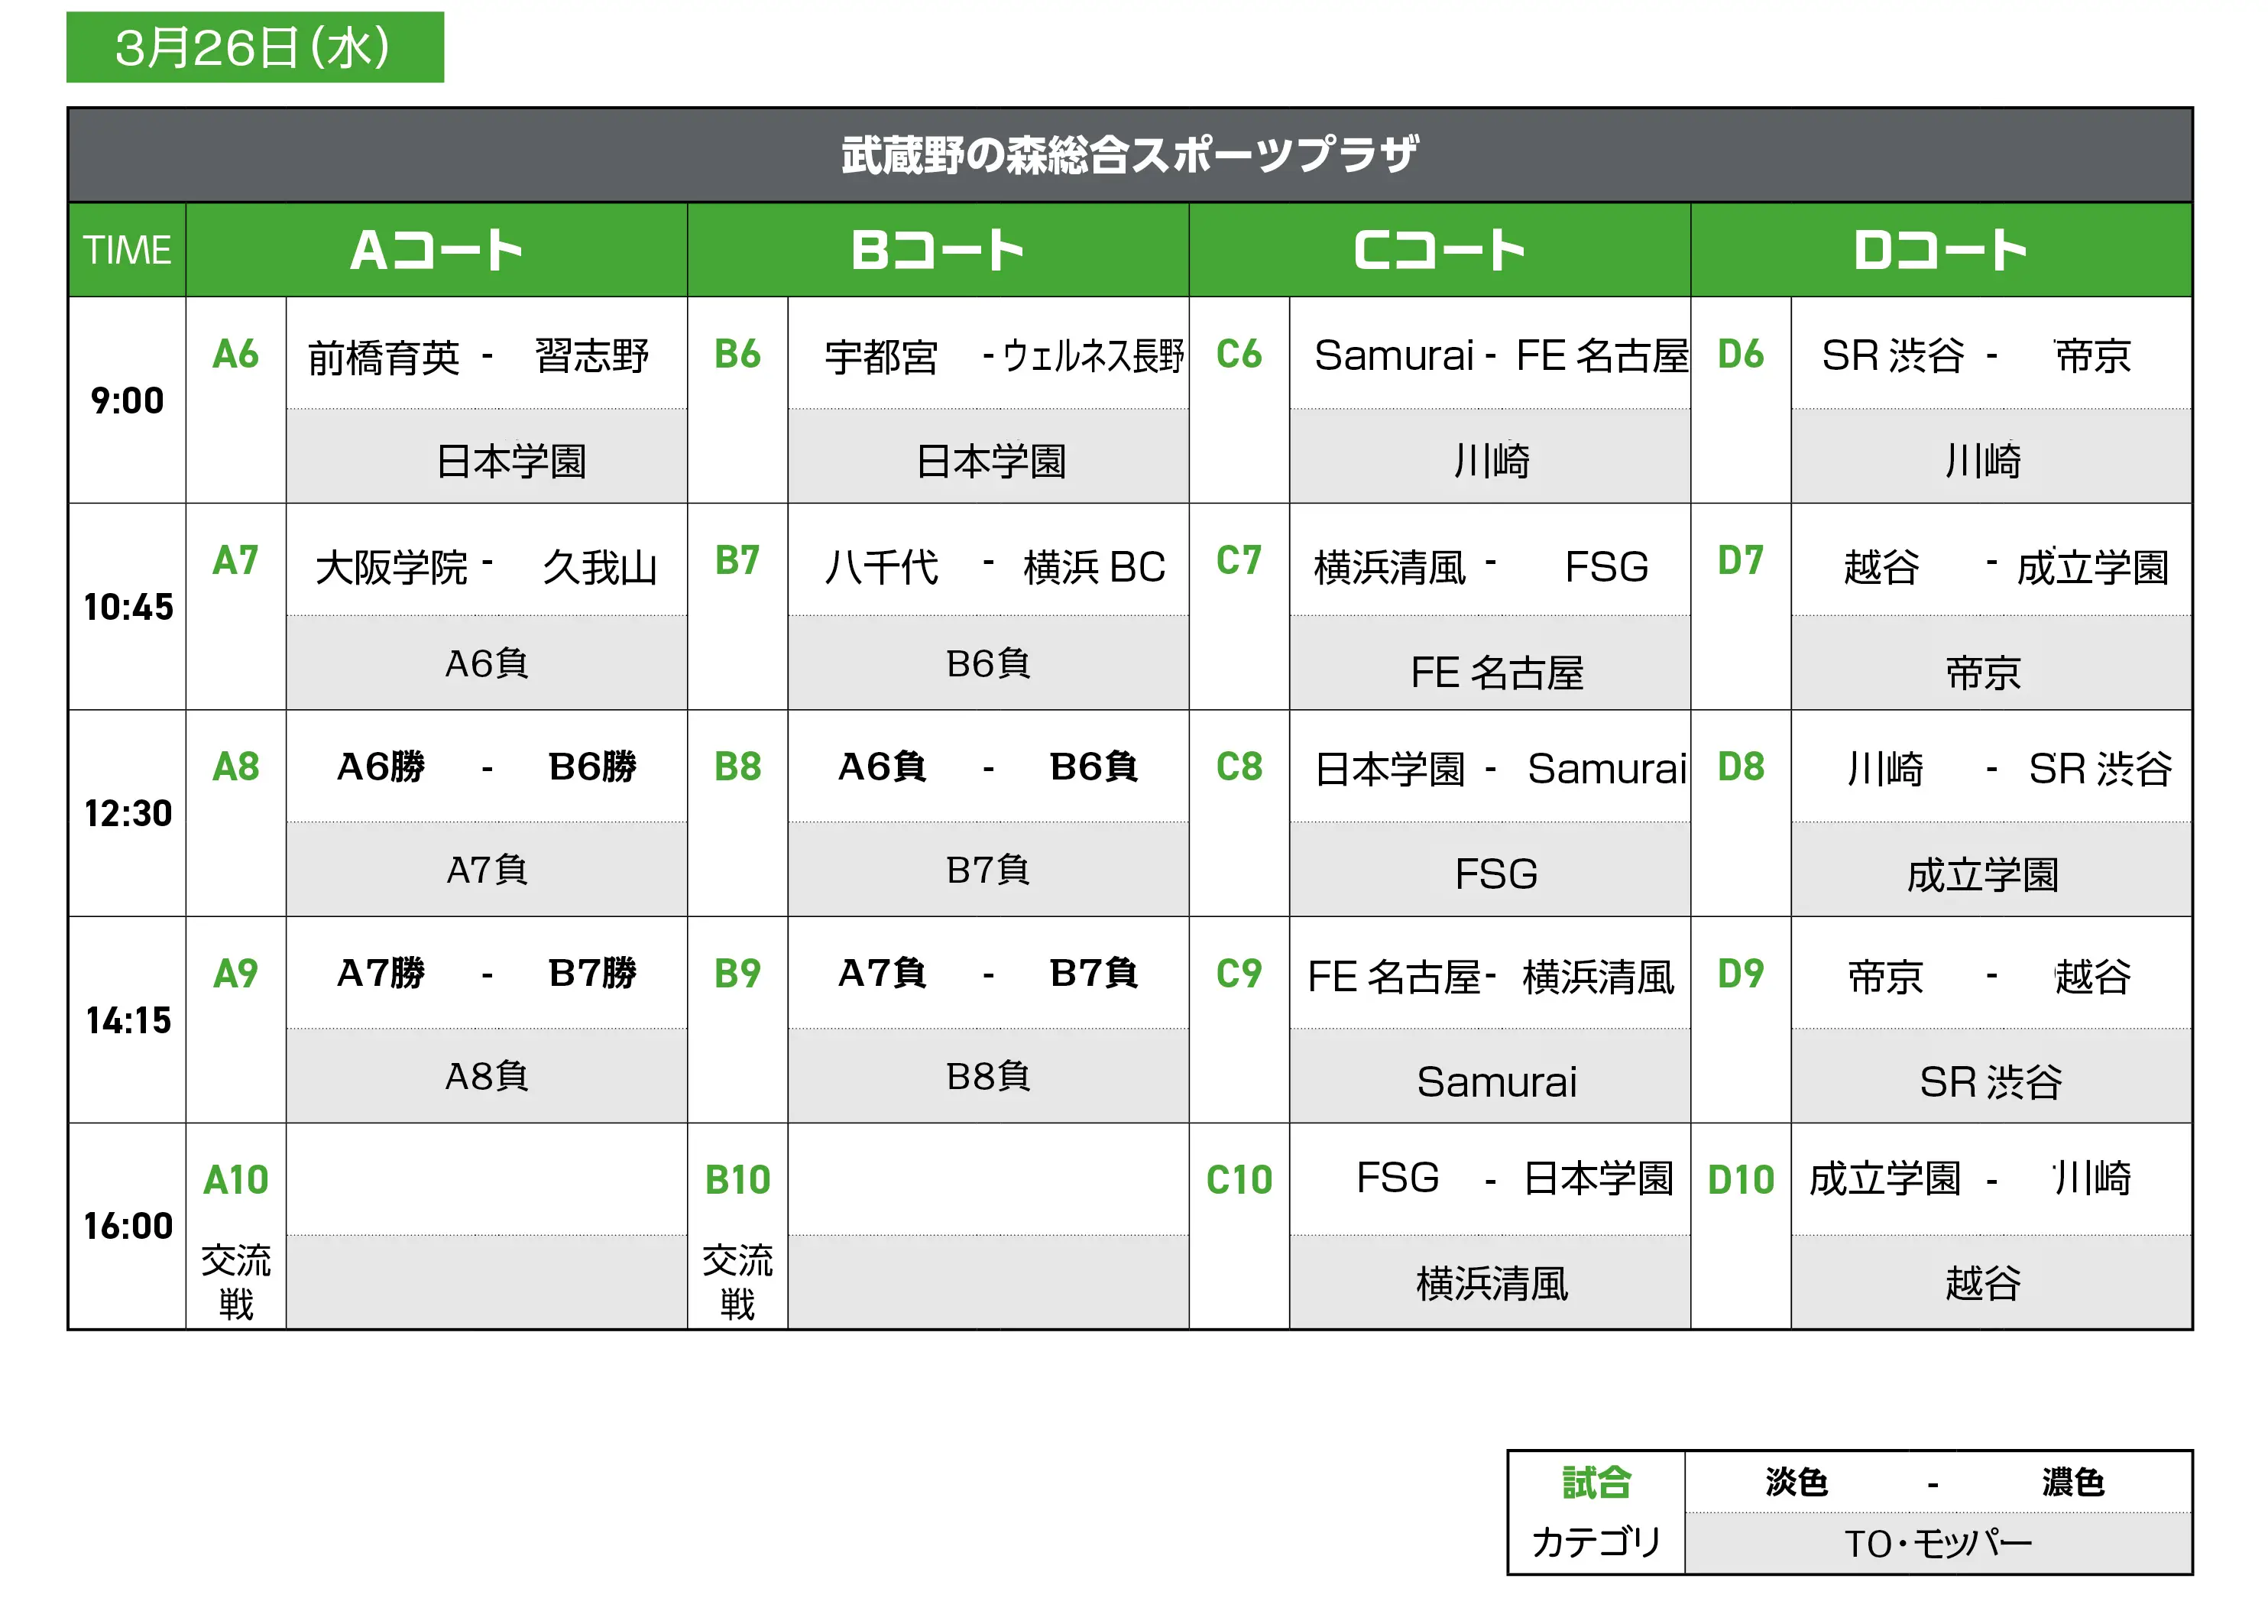This screenshot has width=2268, height=1624.
Task: Select team 前橋育英 in game A6
Action: point(384,357)
